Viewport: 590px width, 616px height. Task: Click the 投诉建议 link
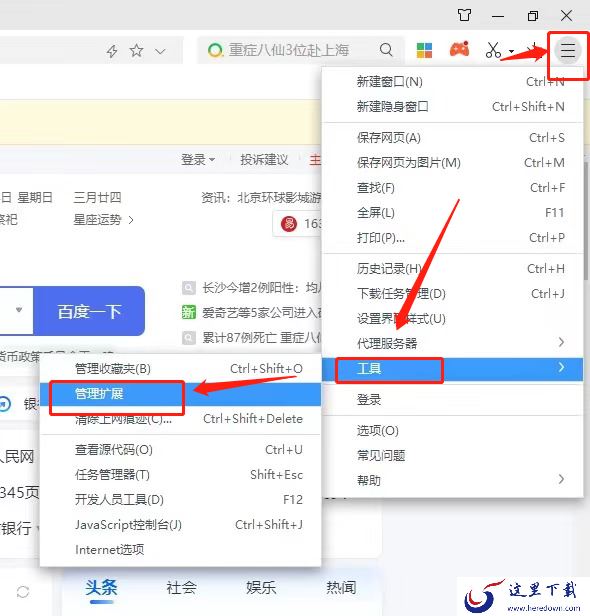pyautogui.click(x=264, y=160)
